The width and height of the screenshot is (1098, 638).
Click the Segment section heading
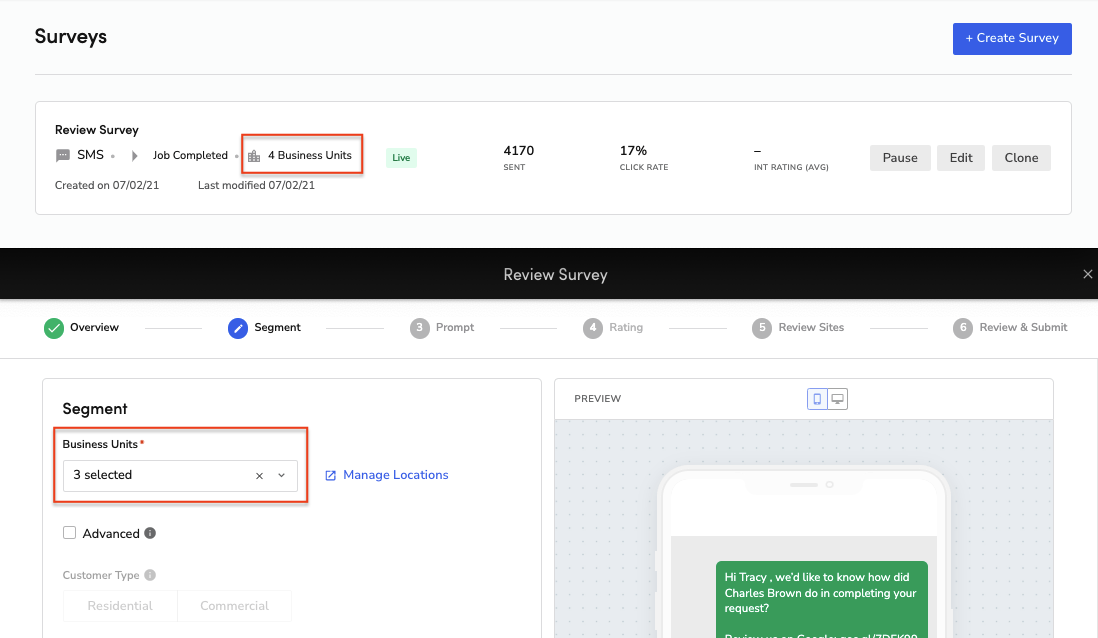pyautogui.click(x=95, y=409)
